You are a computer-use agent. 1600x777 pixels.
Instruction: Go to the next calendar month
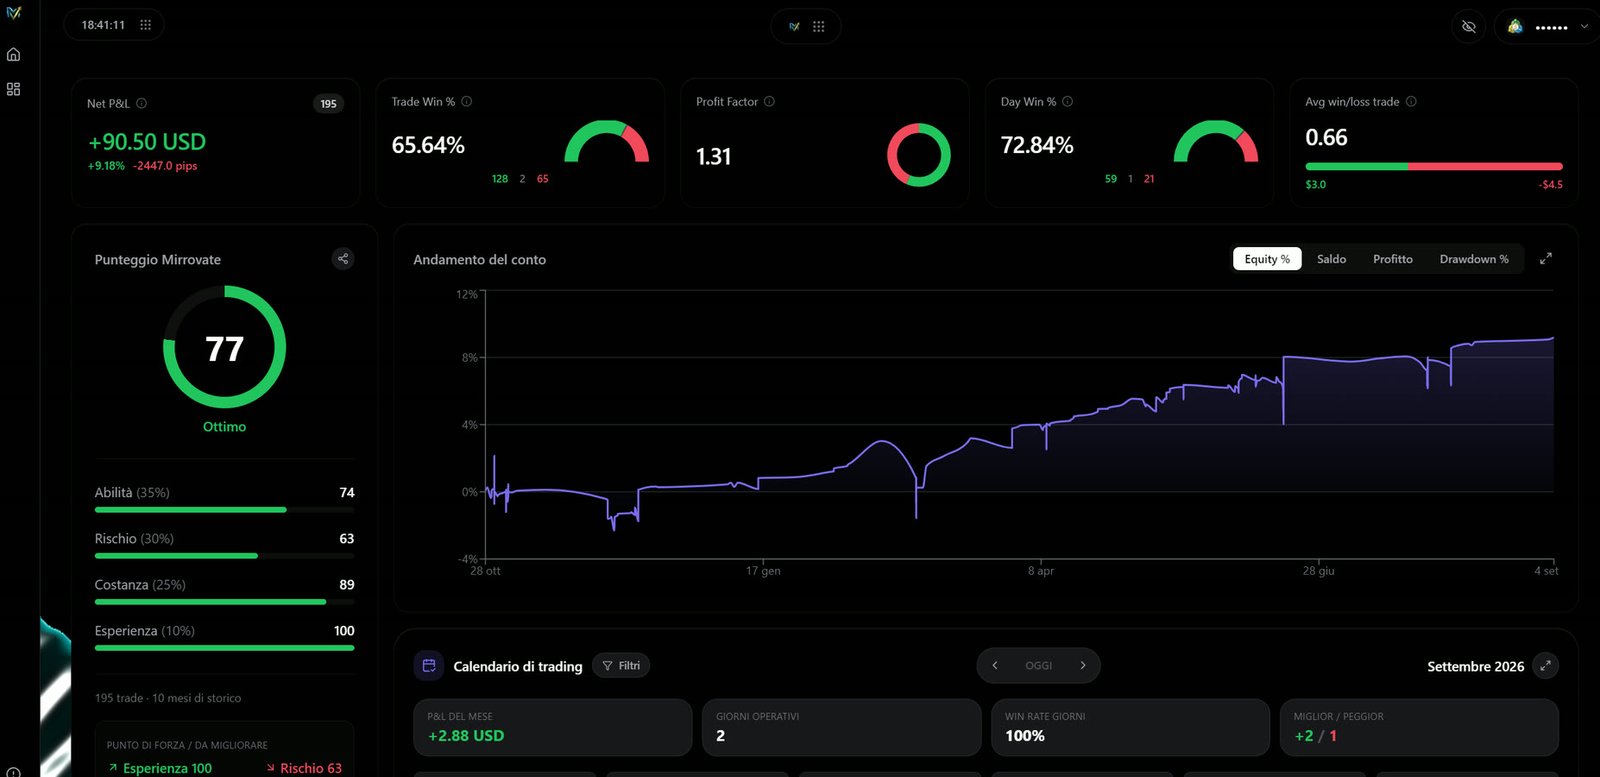[1082, 666]
